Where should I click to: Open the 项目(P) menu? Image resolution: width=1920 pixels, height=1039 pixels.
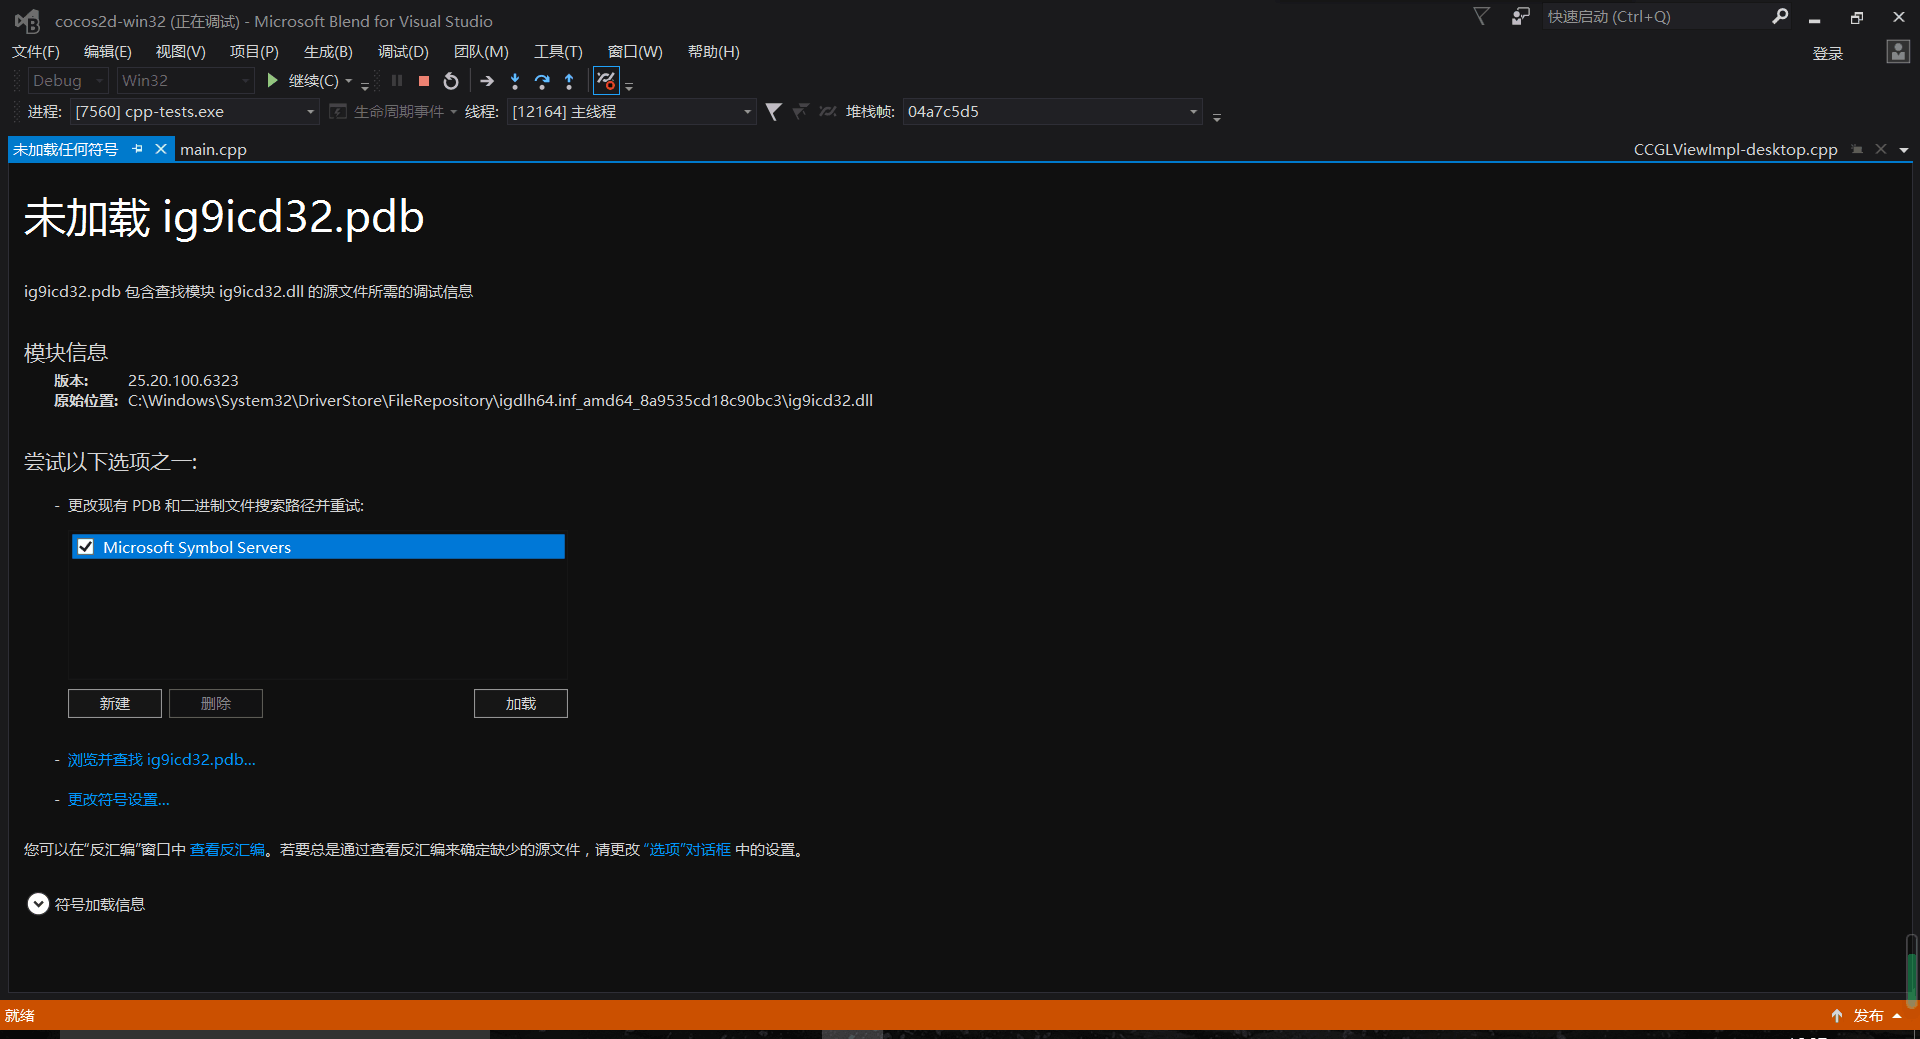point(254,52)
